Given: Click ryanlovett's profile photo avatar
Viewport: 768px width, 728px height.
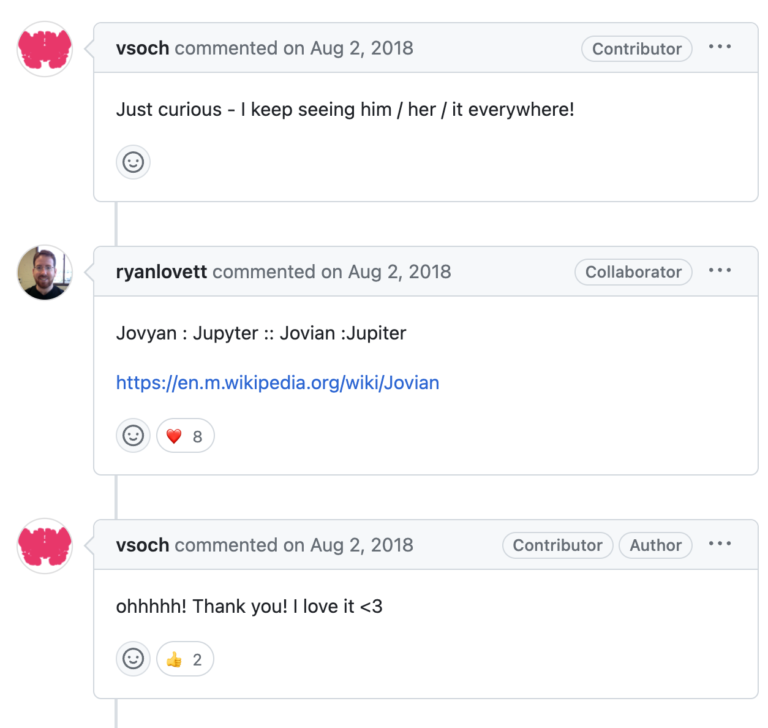Looking at the screenshot, I should tap(45, 272).
